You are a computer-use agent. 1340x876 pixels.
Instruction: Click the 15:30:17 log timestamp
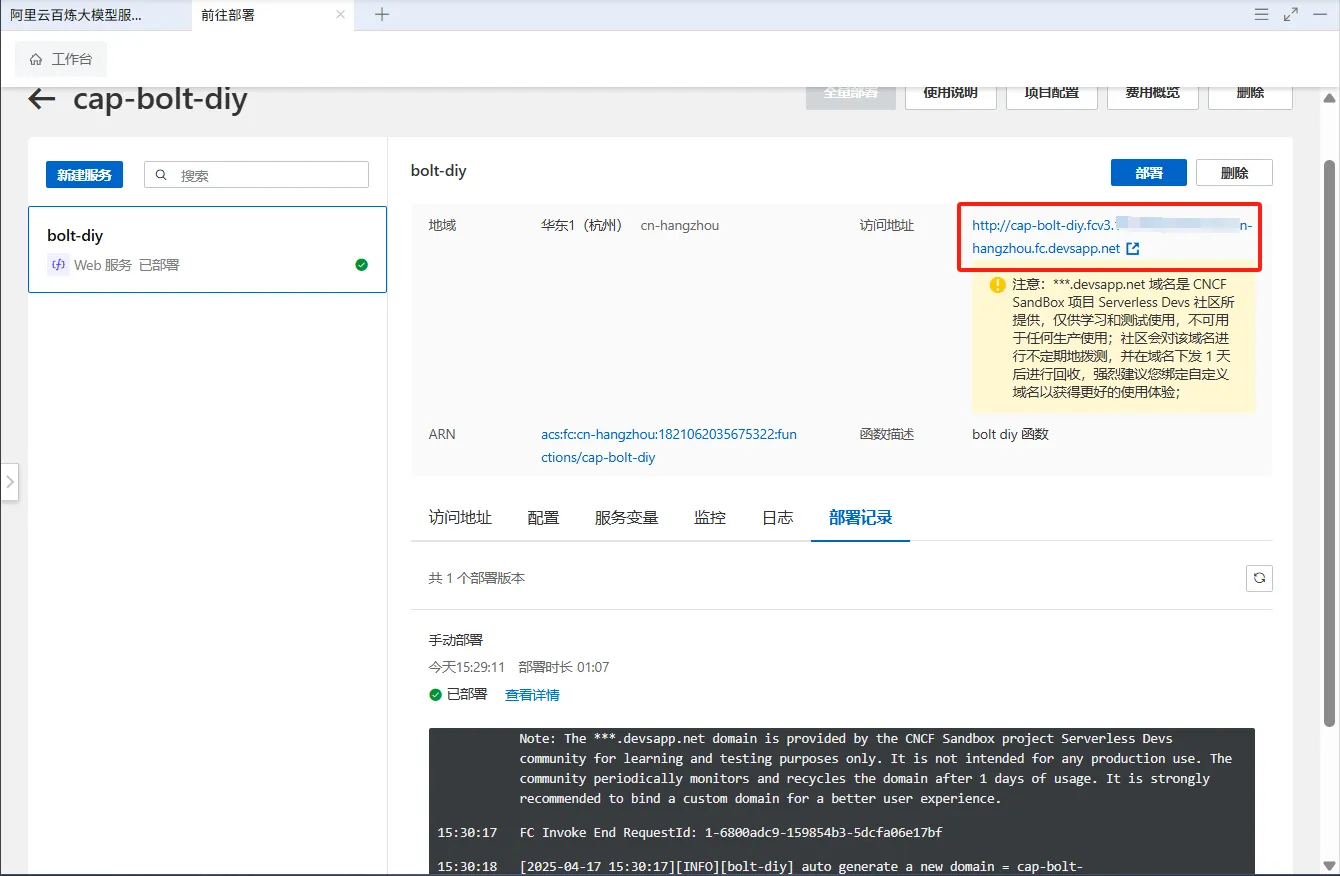coord(467,833)
